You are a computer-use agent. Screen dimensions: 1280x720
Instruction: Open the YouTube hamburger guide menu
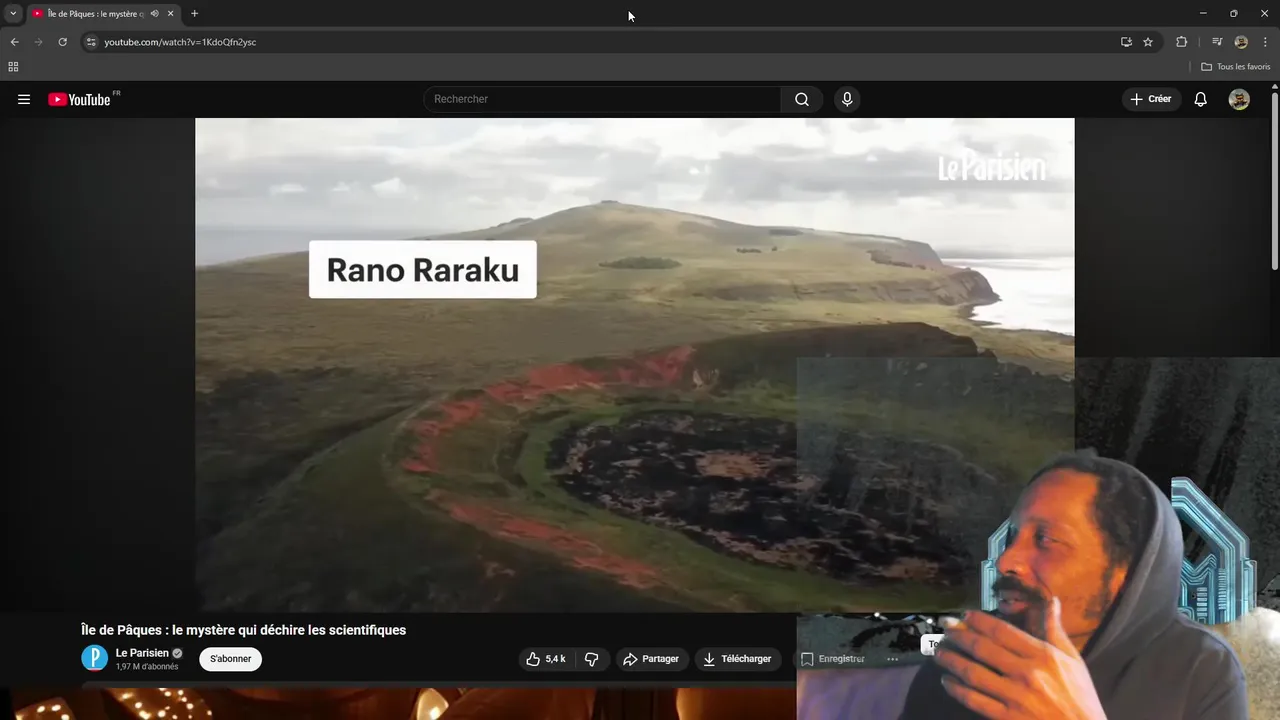pyautogui.click(x=24, y=99)
